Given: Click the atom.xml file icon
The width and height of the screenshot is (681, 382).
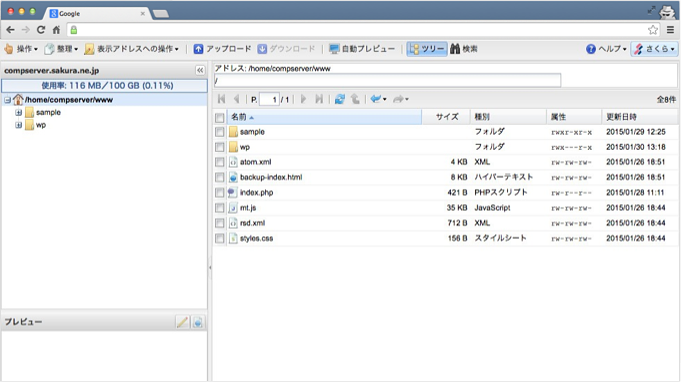Looking at the screenshot, I should pos(233,162).
